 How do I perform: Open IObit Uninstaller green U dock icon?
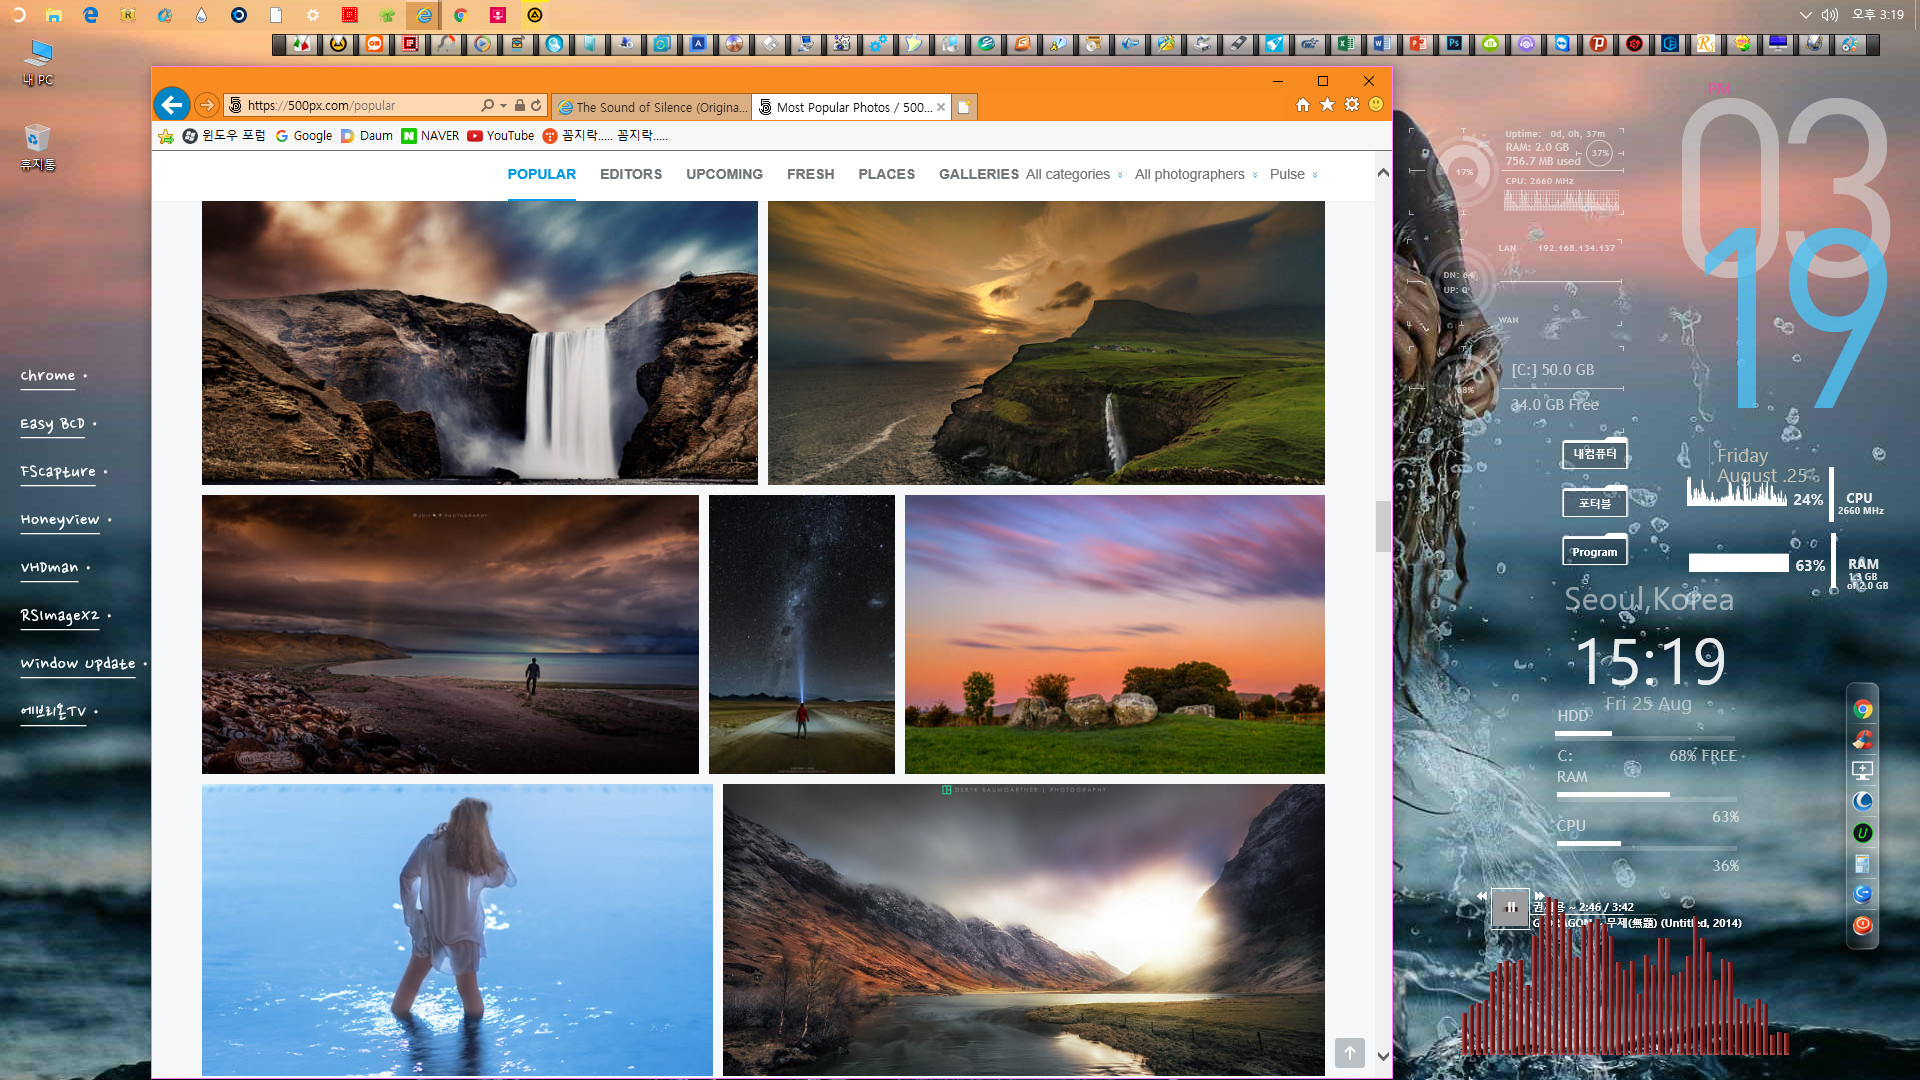pos(1862,833)
